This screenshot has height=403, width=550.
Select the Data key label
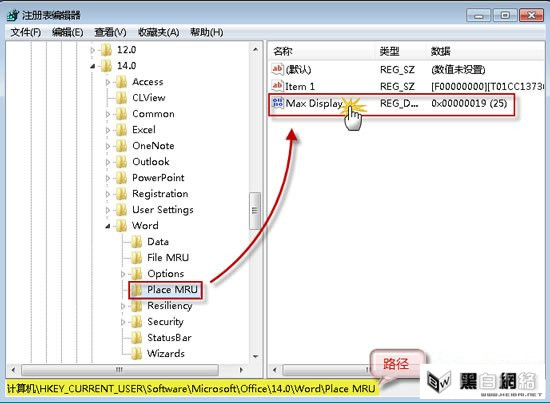coord(158,242)
